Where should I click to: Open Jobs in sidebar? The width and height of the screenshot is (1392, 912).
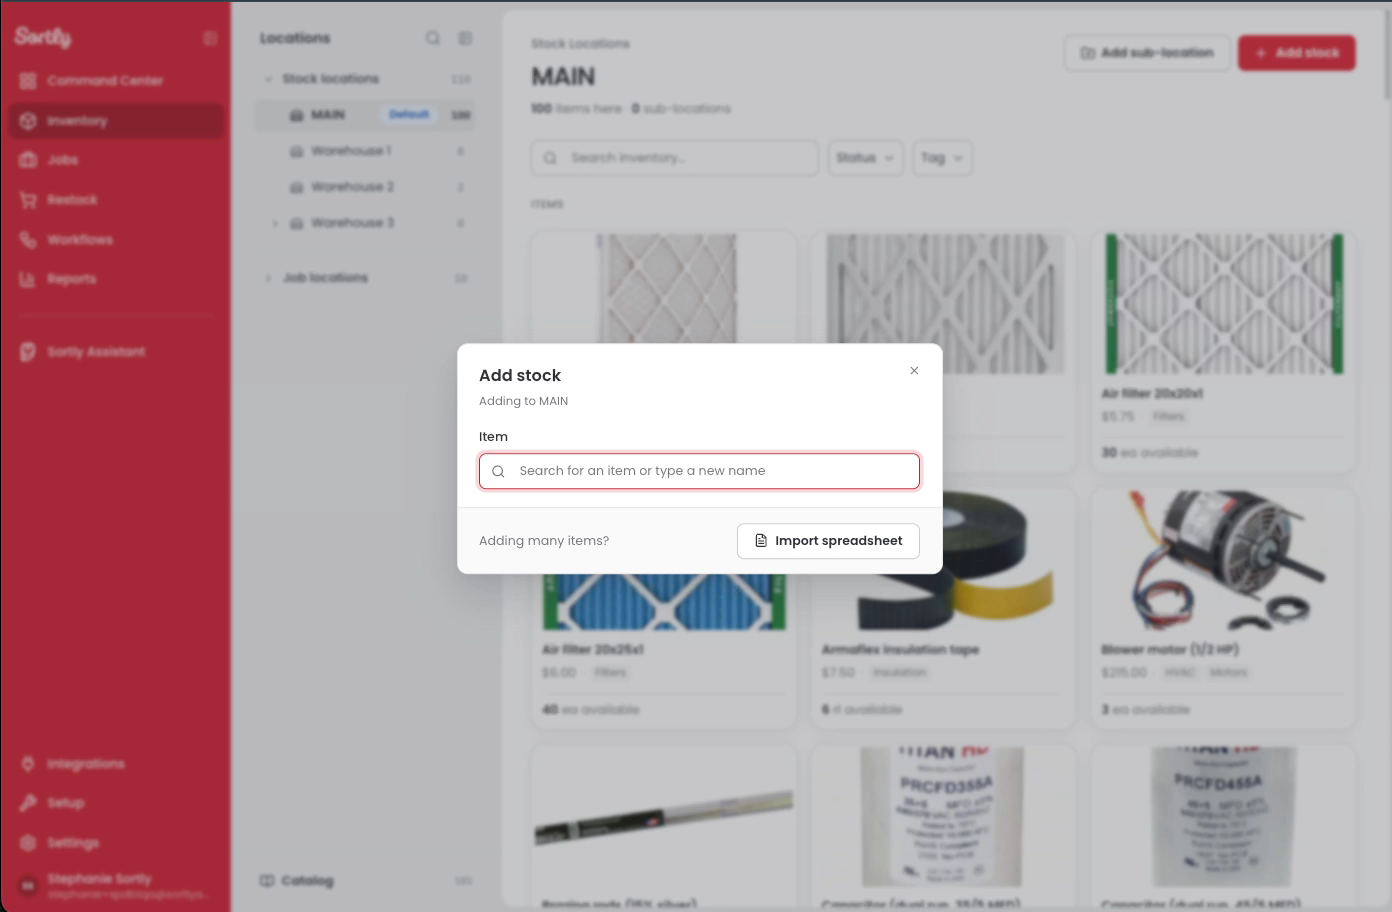[x=116, y=160]
